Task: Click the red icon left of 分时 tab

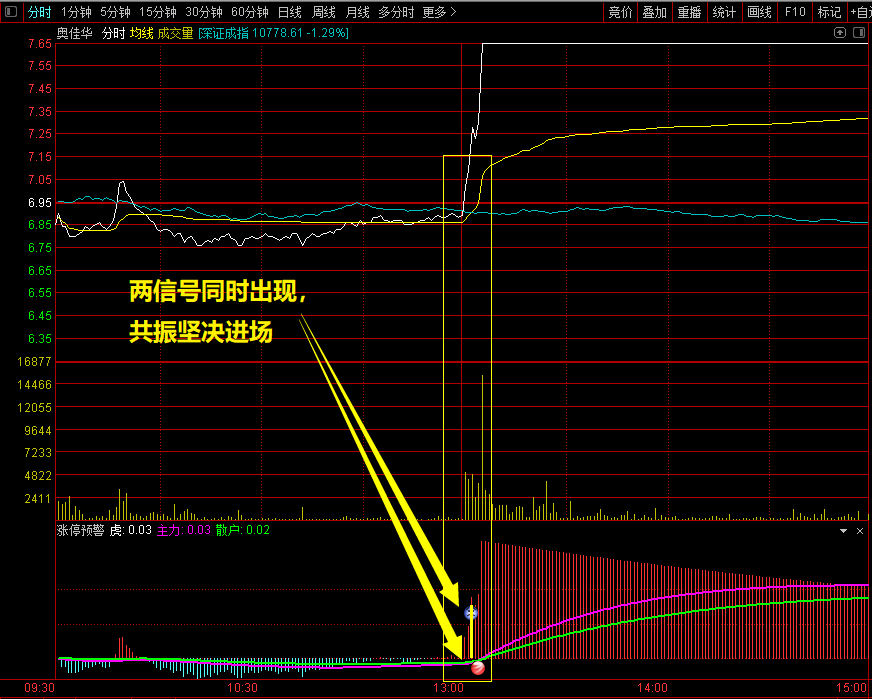Action: coord(11,12)
